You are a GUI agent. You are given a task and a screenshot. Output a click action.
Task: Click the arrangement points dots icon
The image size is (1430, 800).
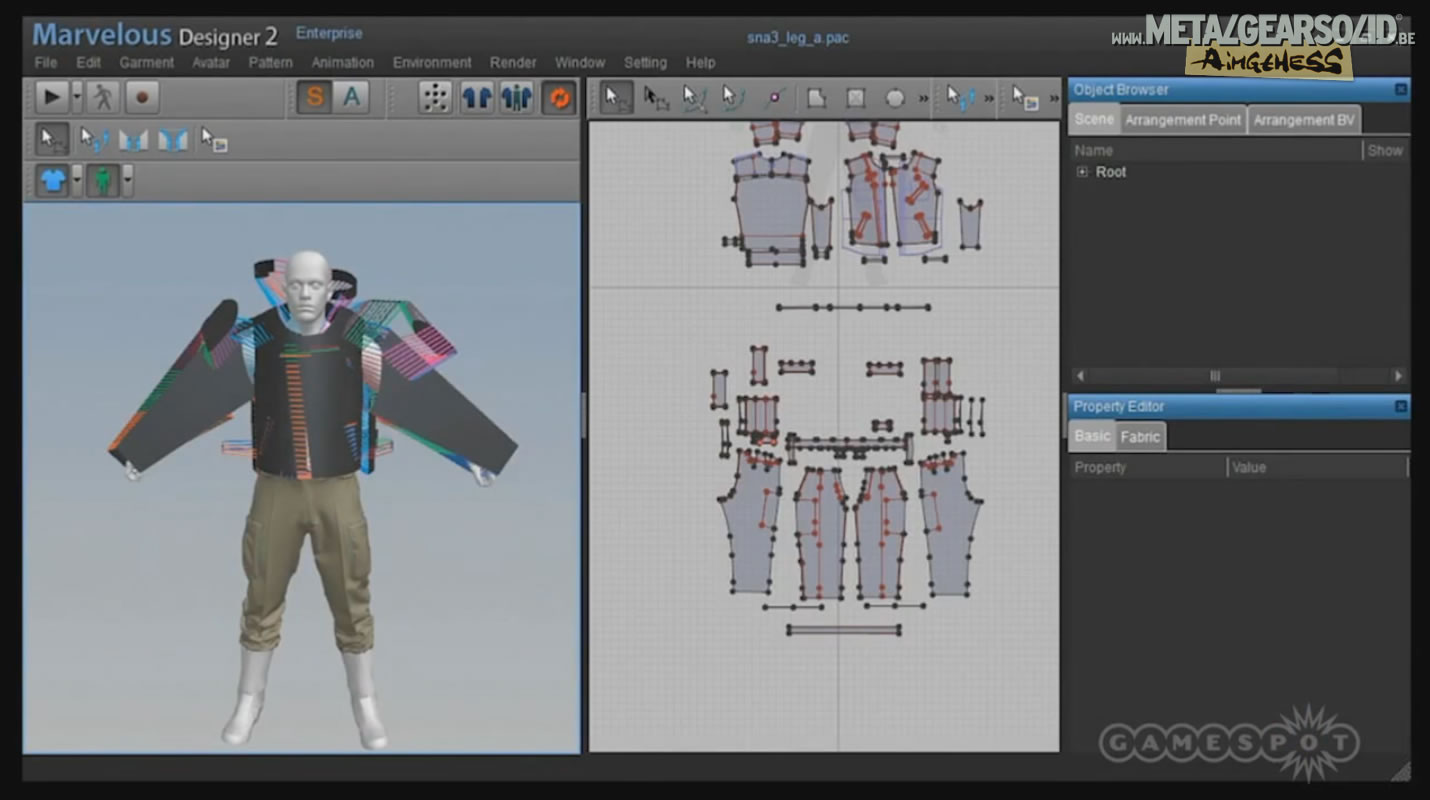pos(435,97)
